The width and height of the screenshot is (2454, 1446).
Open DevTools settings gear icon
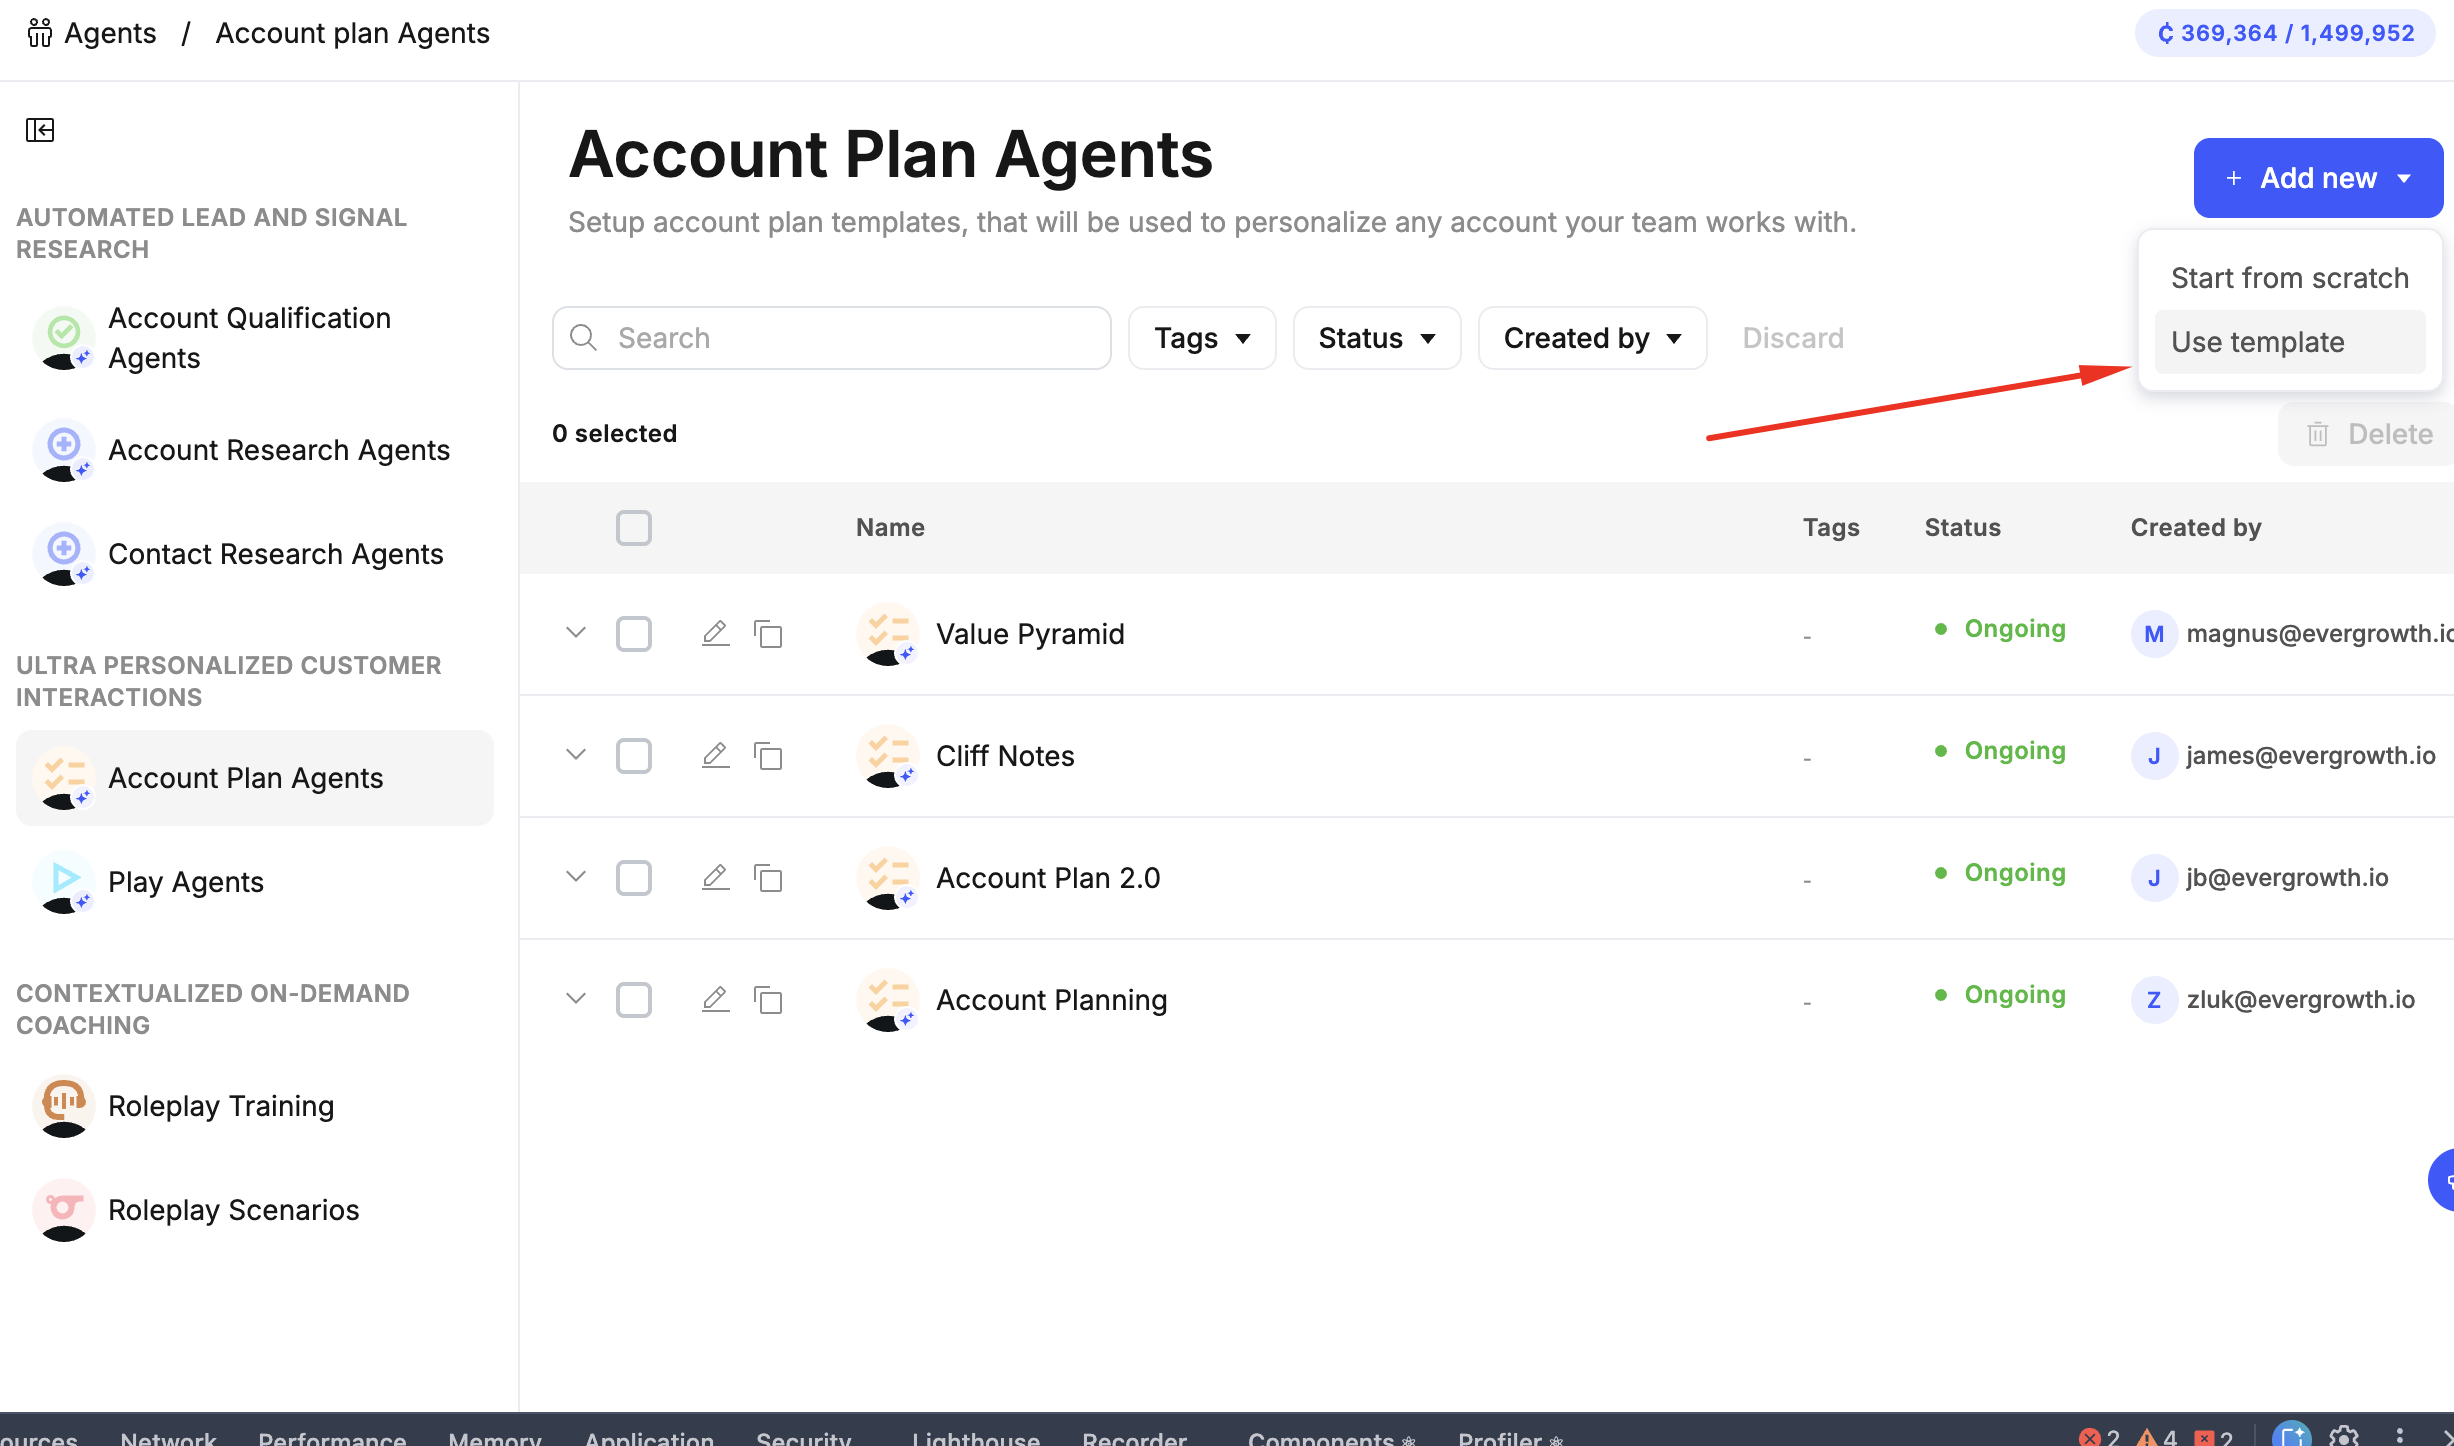point(2344,1436)
